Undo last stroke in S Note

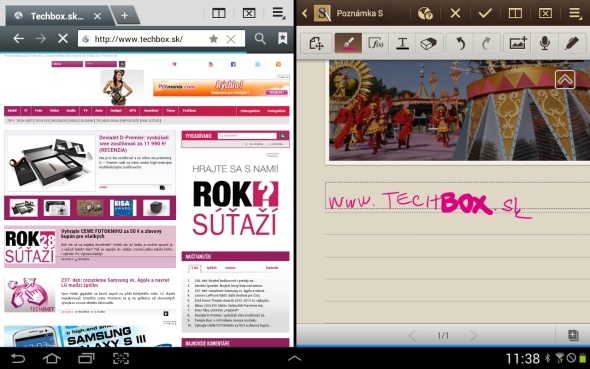point(460,43)
